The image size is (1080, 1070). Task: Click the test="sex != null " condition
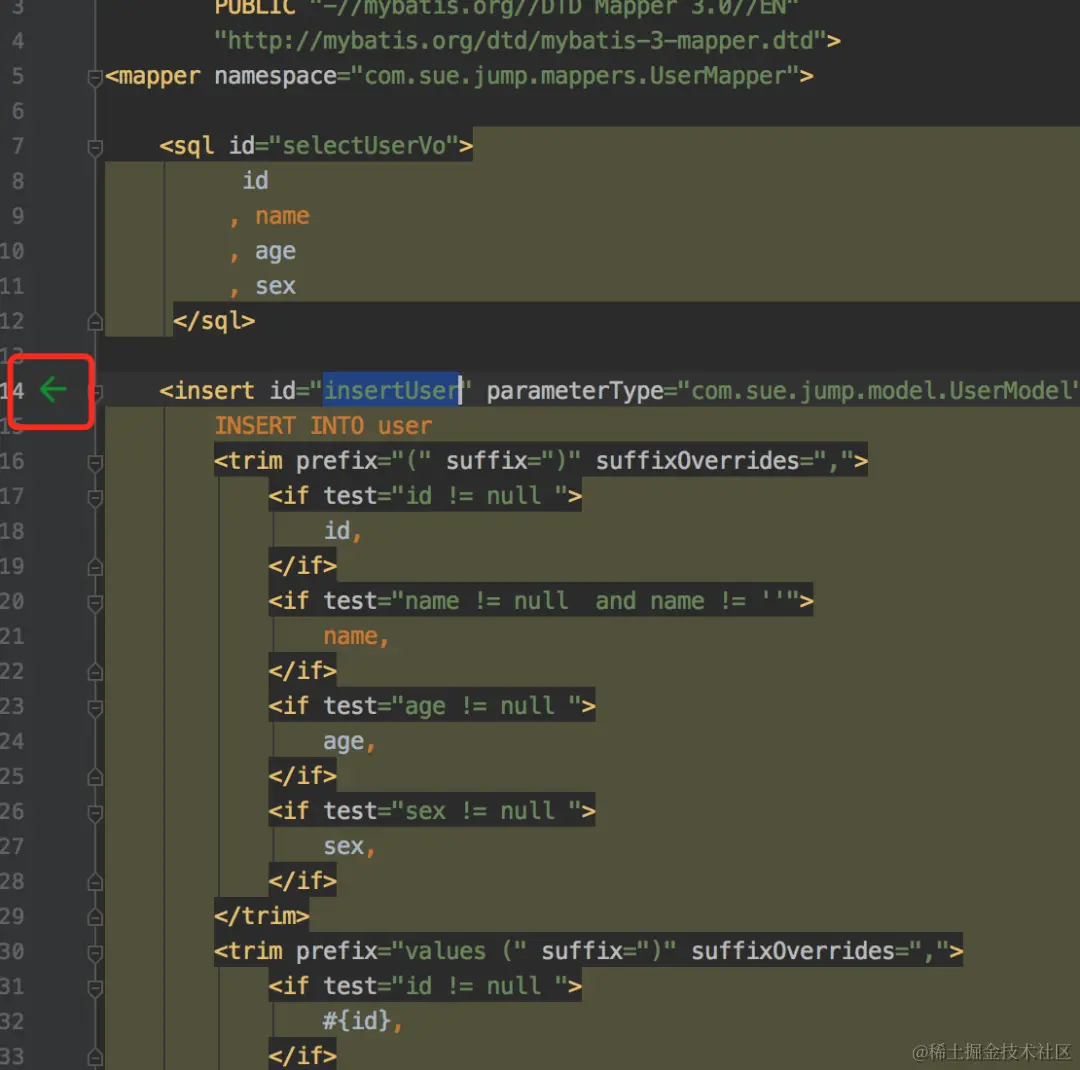pyautogui.click(x=452, y=811)
